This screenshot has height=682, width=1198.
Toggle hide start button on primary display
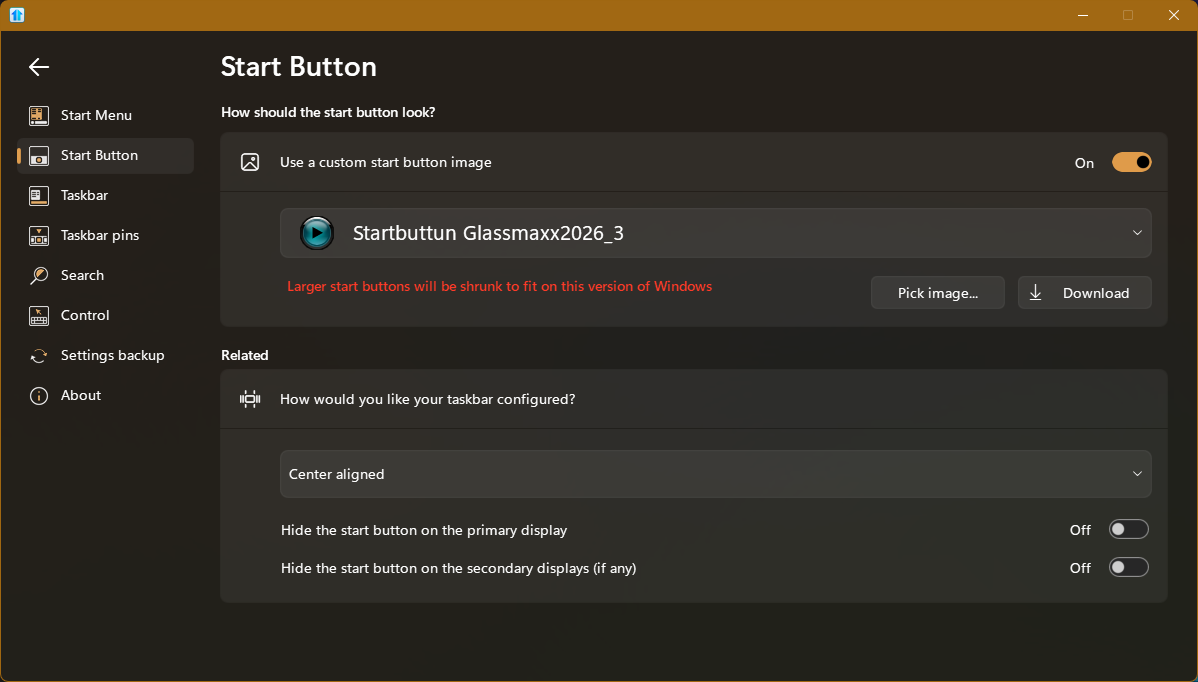click(x=1128, y=529)
